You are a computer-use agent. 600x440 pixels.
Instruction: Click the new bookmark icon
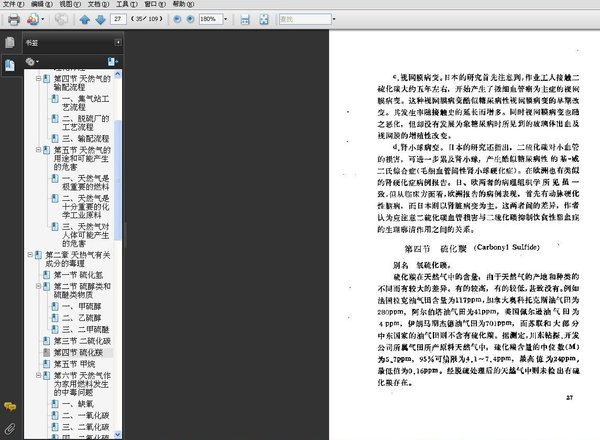pos(112,61)
